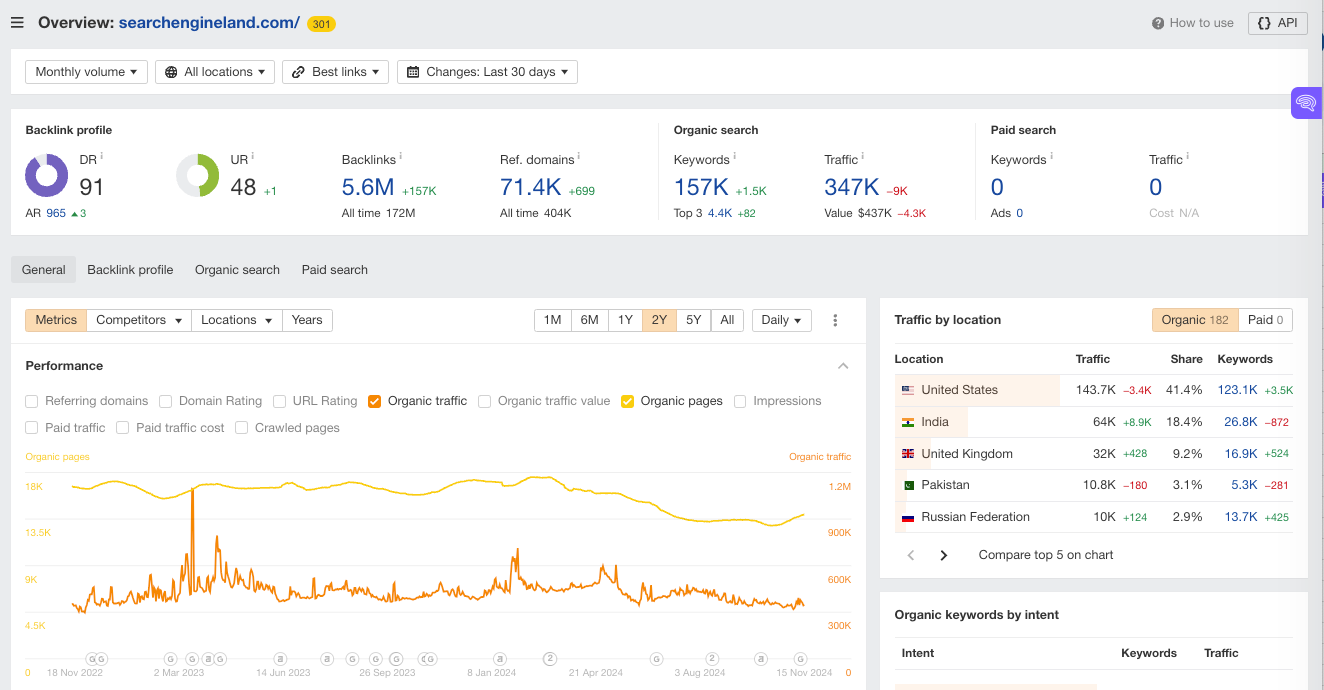This screenshot has height=690, width=1324.
Task: Click info icon beside Organic Traffic
Action: 863,156
